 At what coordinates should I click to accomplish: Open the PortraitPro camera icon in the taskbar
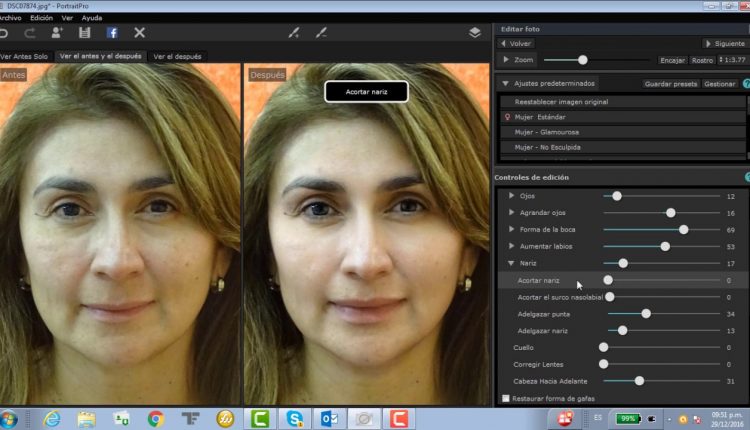[x=364, y=419]
